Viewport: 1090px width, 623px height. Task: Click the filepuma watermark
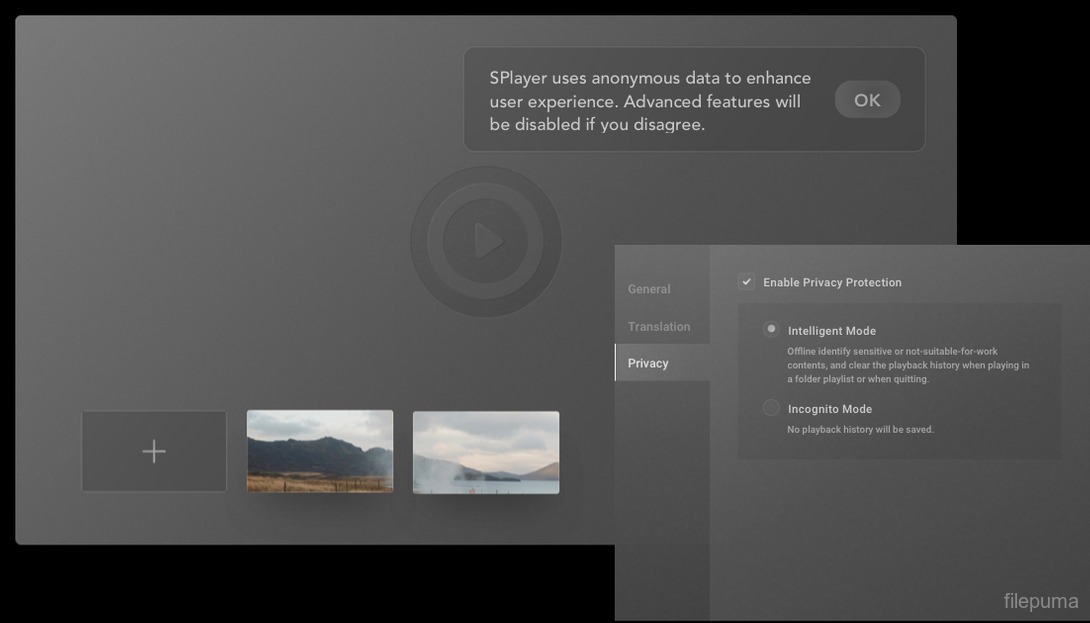click(x=1040, y=601)
